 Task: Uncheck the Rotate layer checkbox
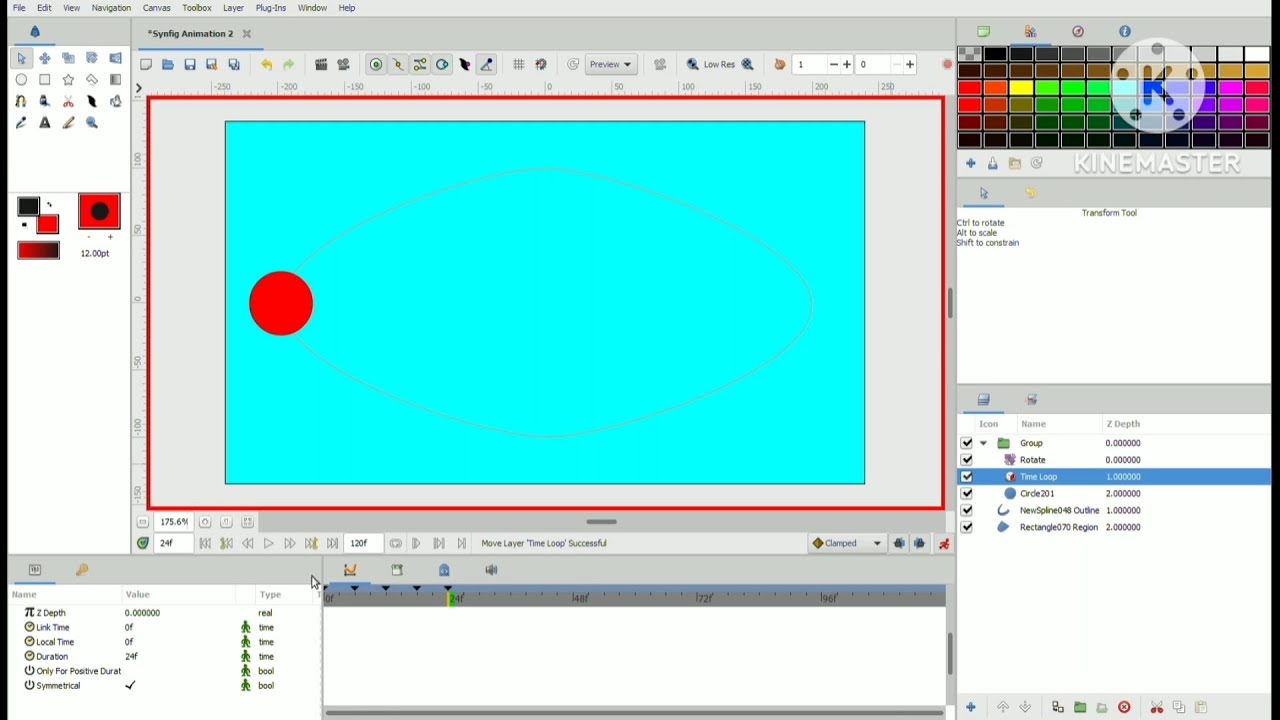[x=967, y=460]
